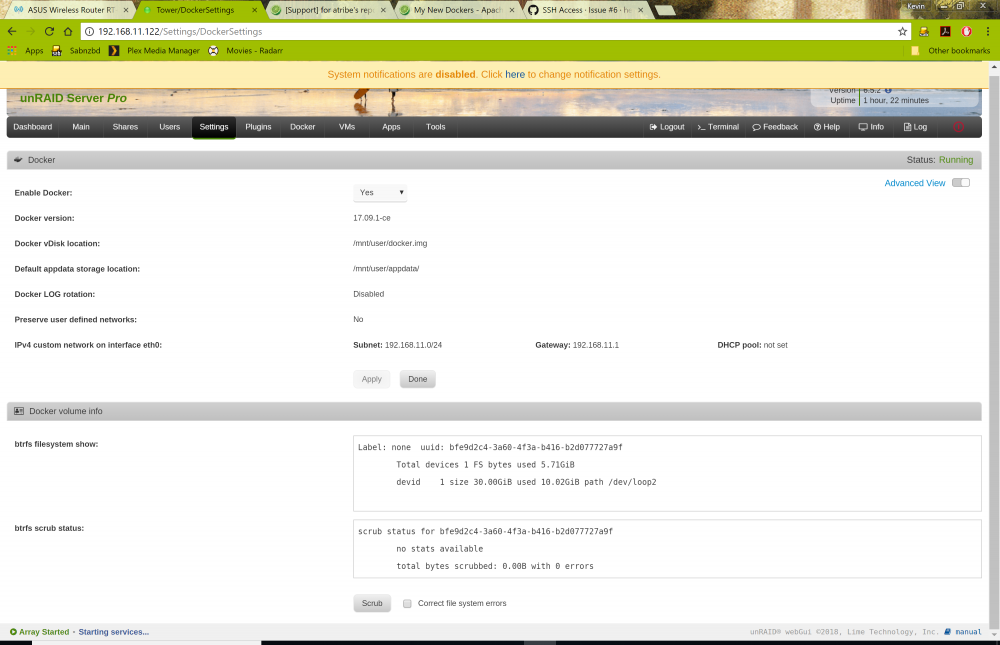The height and width of the screenshot is (645, 1000).
Task: Switch to ASUS Wireless Router browser tab
Action: (70, 10)
